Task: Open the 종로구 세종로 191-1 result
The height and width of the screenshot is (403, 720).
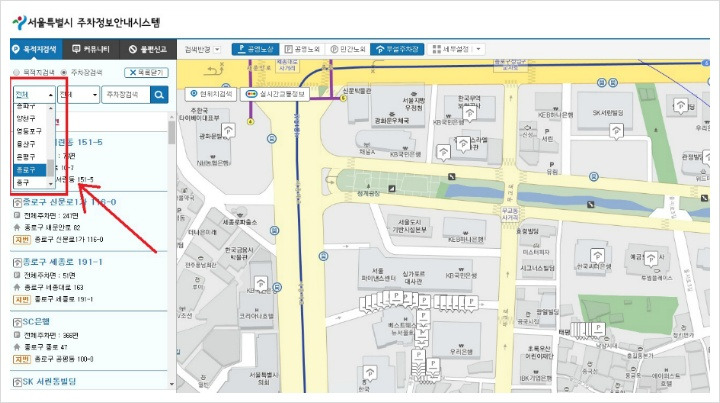Action: click(62, 262)
